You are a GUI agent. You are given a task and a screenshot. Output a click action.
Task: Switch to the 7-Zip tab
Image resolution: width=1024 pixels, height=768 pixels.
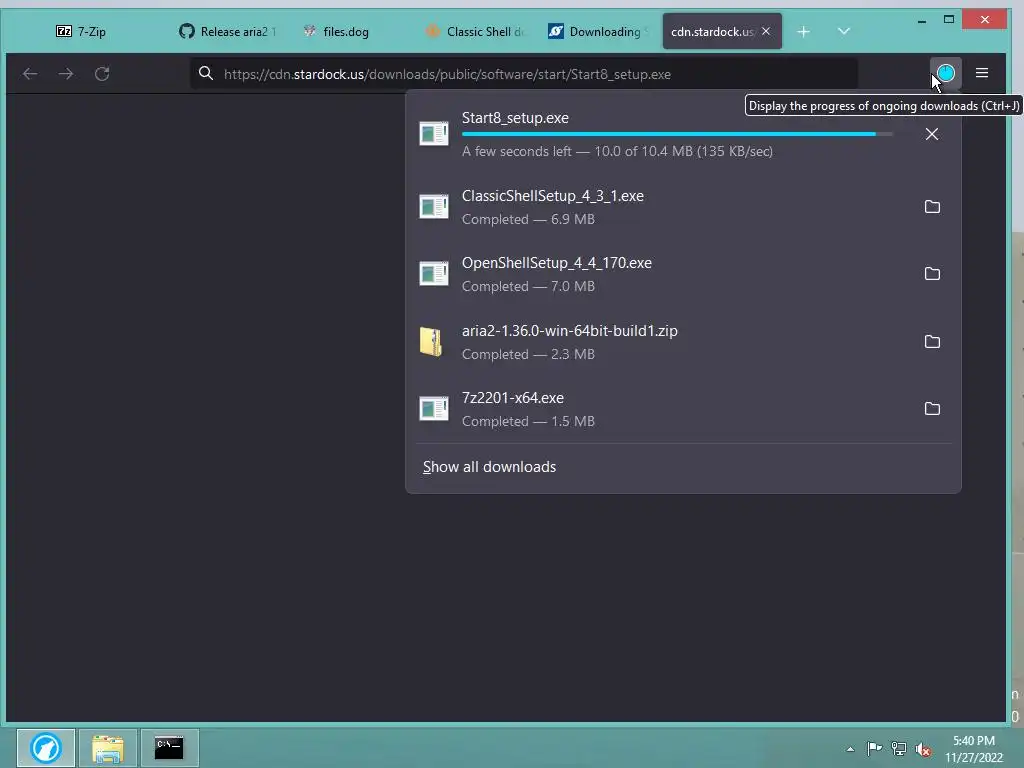click(81, 31)
